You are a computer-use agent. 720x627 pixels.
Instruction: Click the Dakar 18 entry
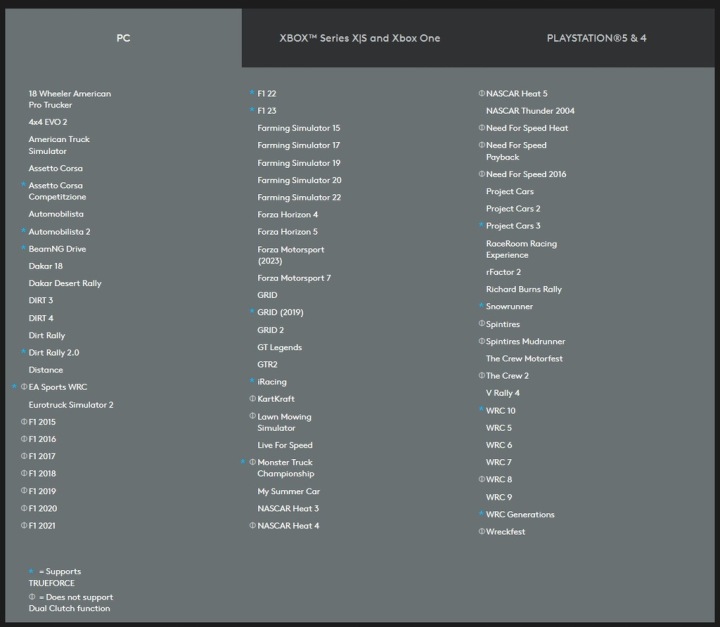[x=45, y=266]
